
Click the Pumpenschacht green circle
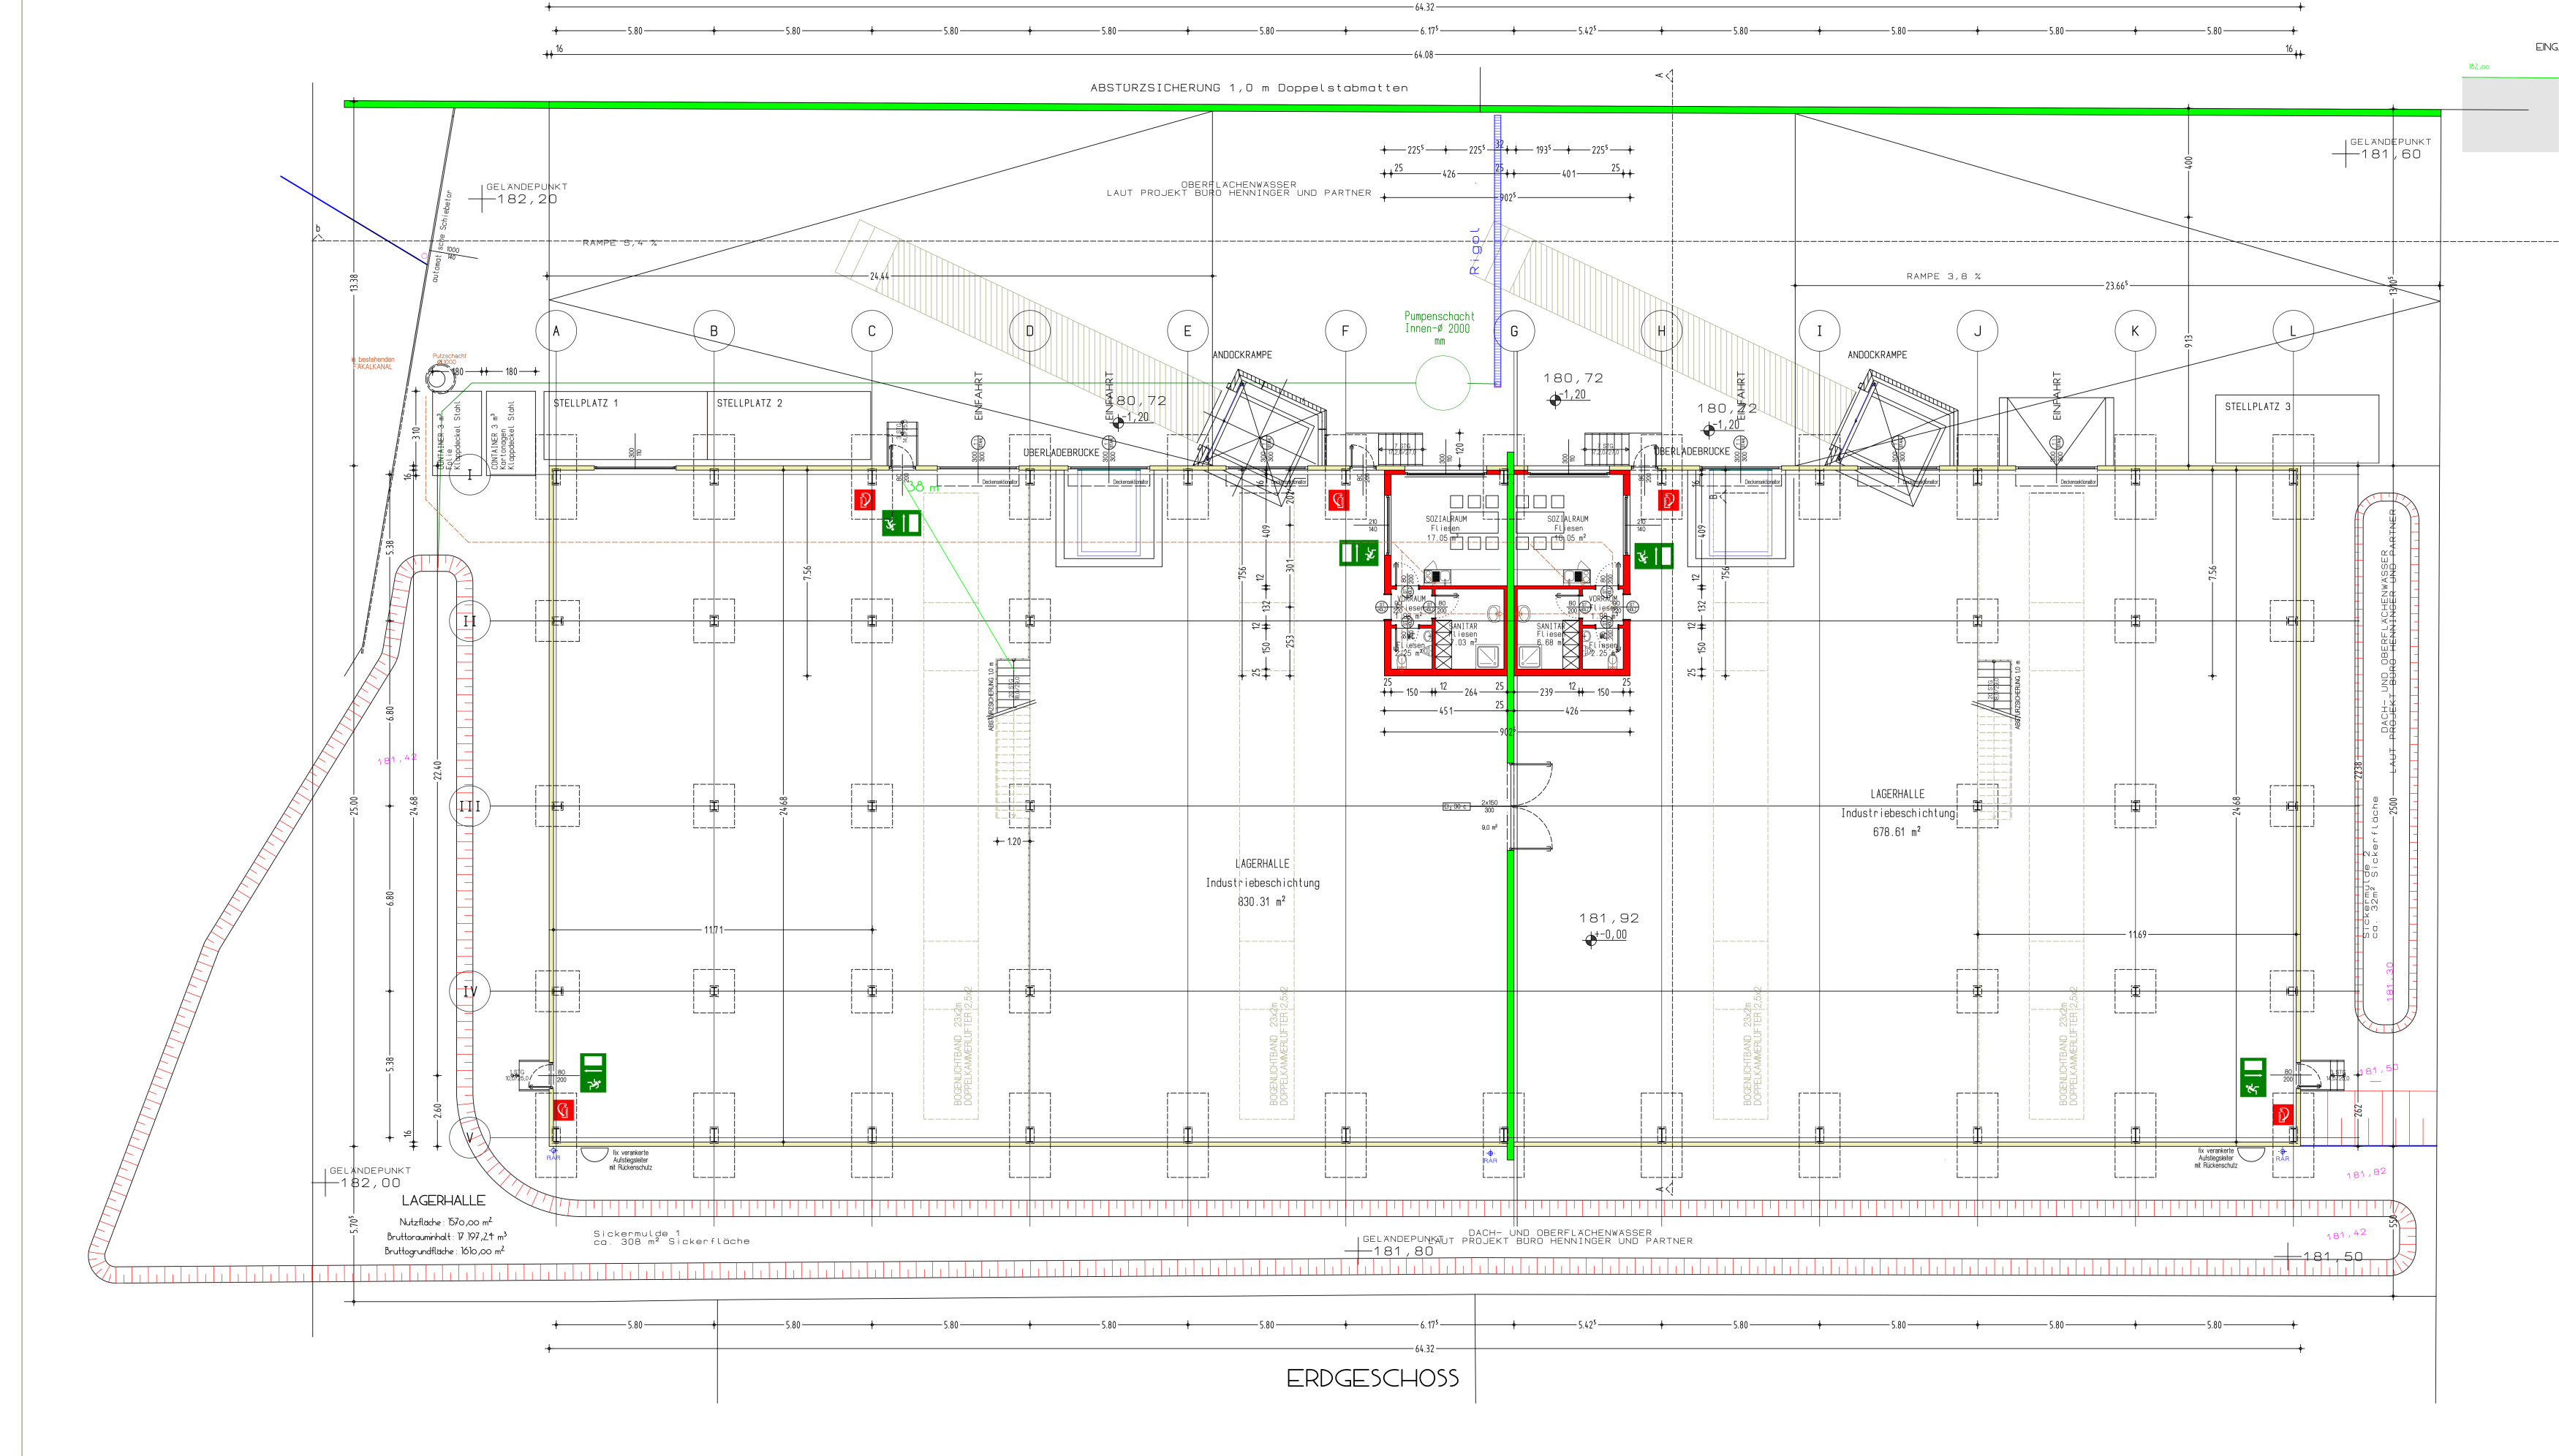(x=1442, y=382)
